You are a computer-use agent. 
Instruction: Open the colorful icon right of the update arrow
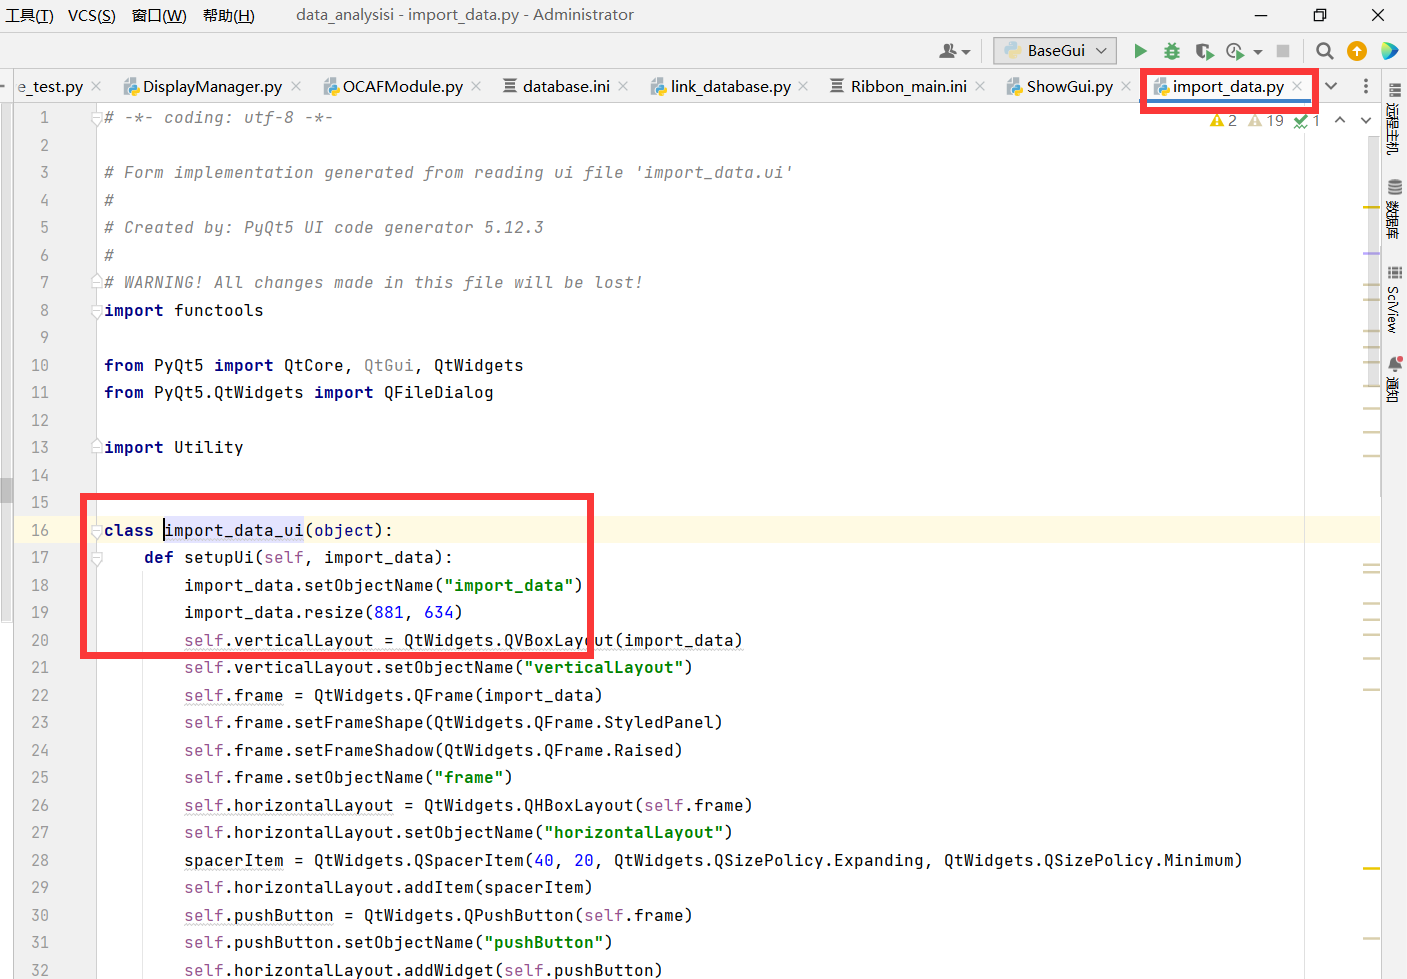coord(1389,51)
